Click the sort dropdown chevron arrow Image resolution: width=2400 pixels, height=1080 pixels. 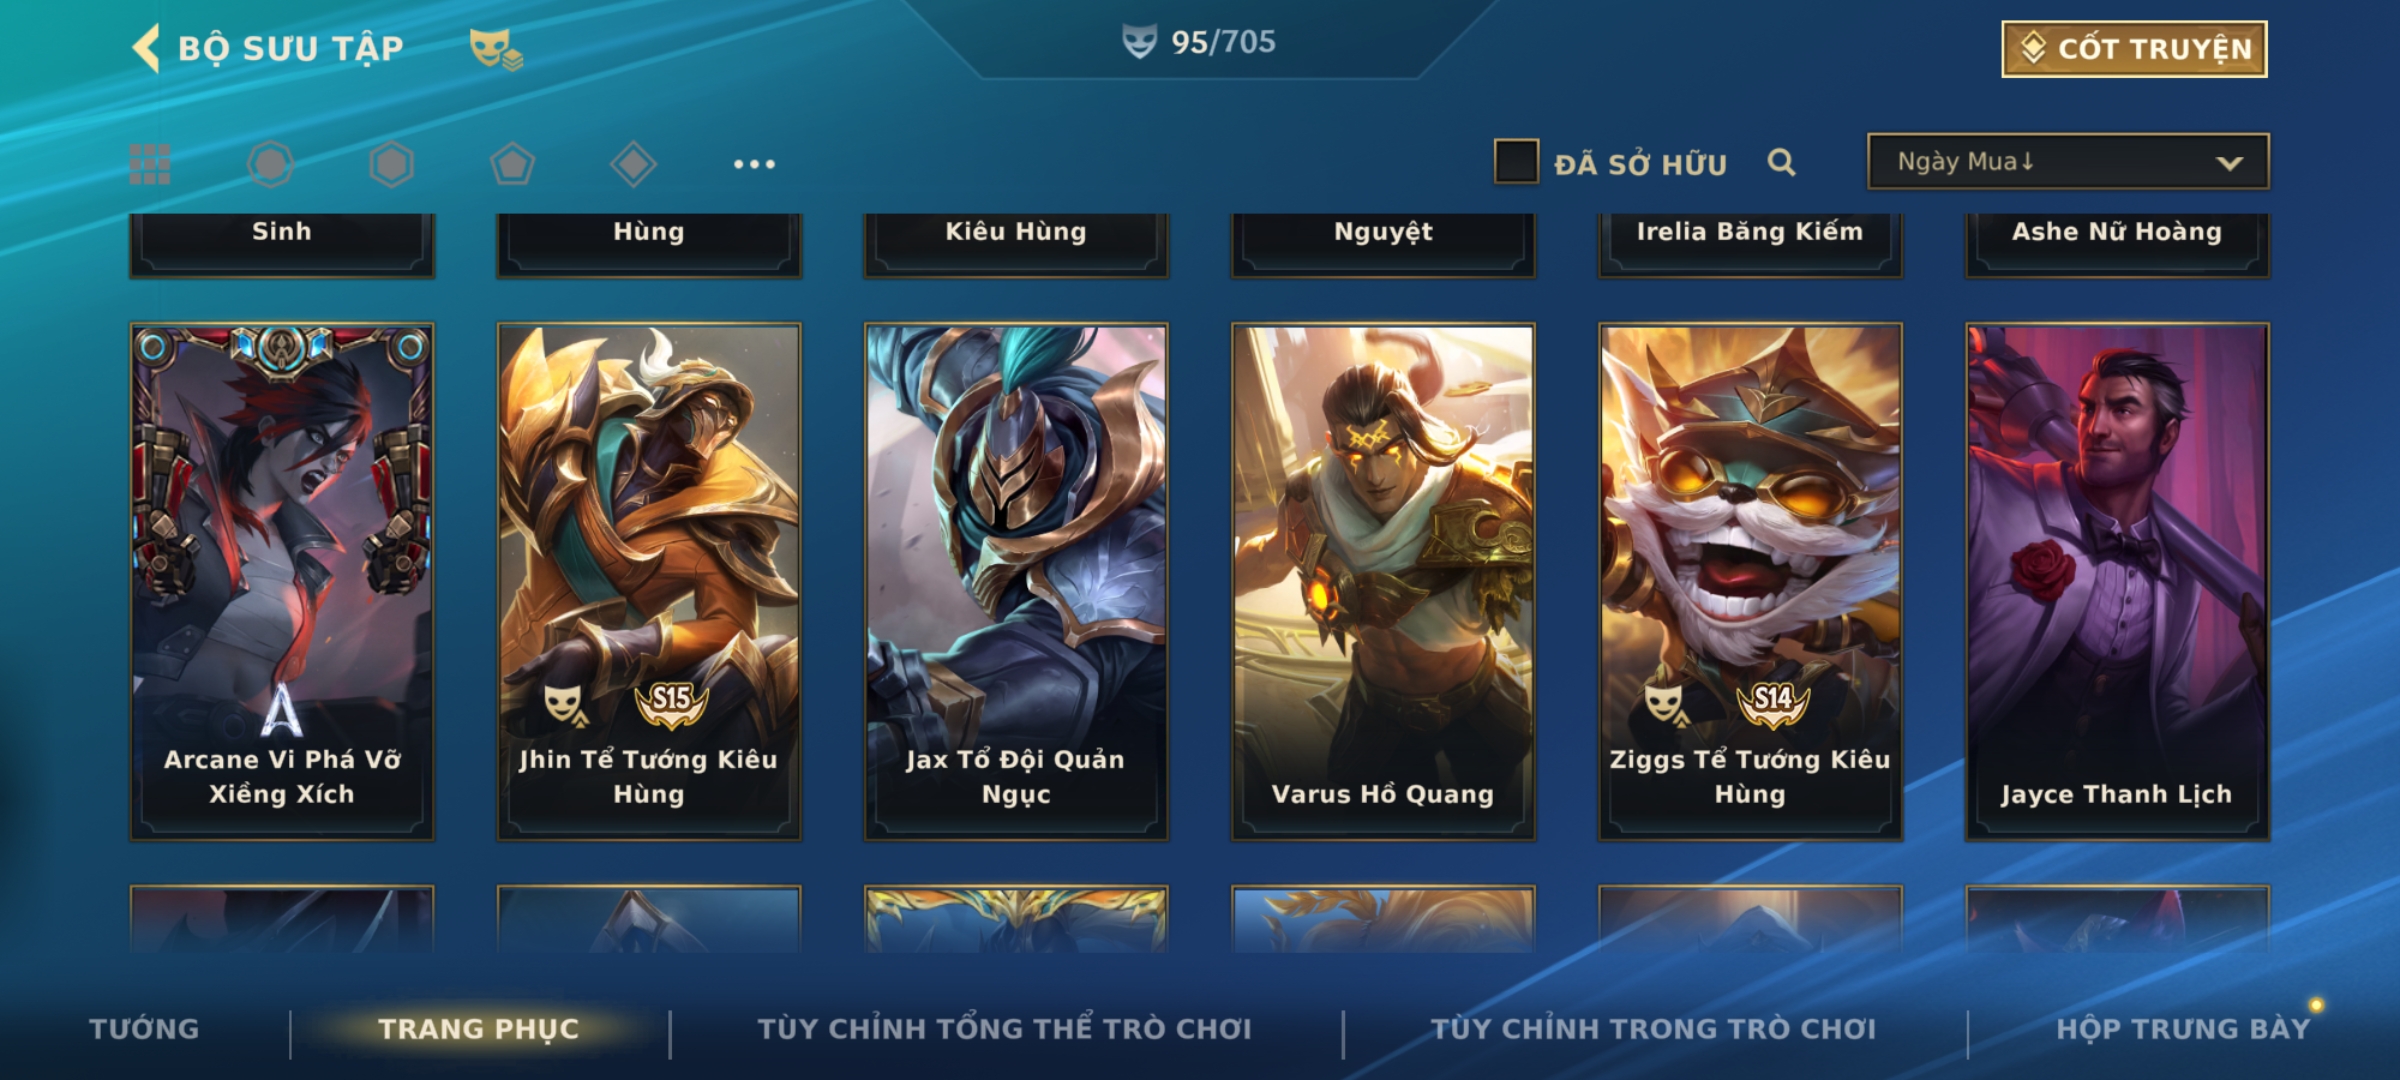click(x=2229, y=163)
